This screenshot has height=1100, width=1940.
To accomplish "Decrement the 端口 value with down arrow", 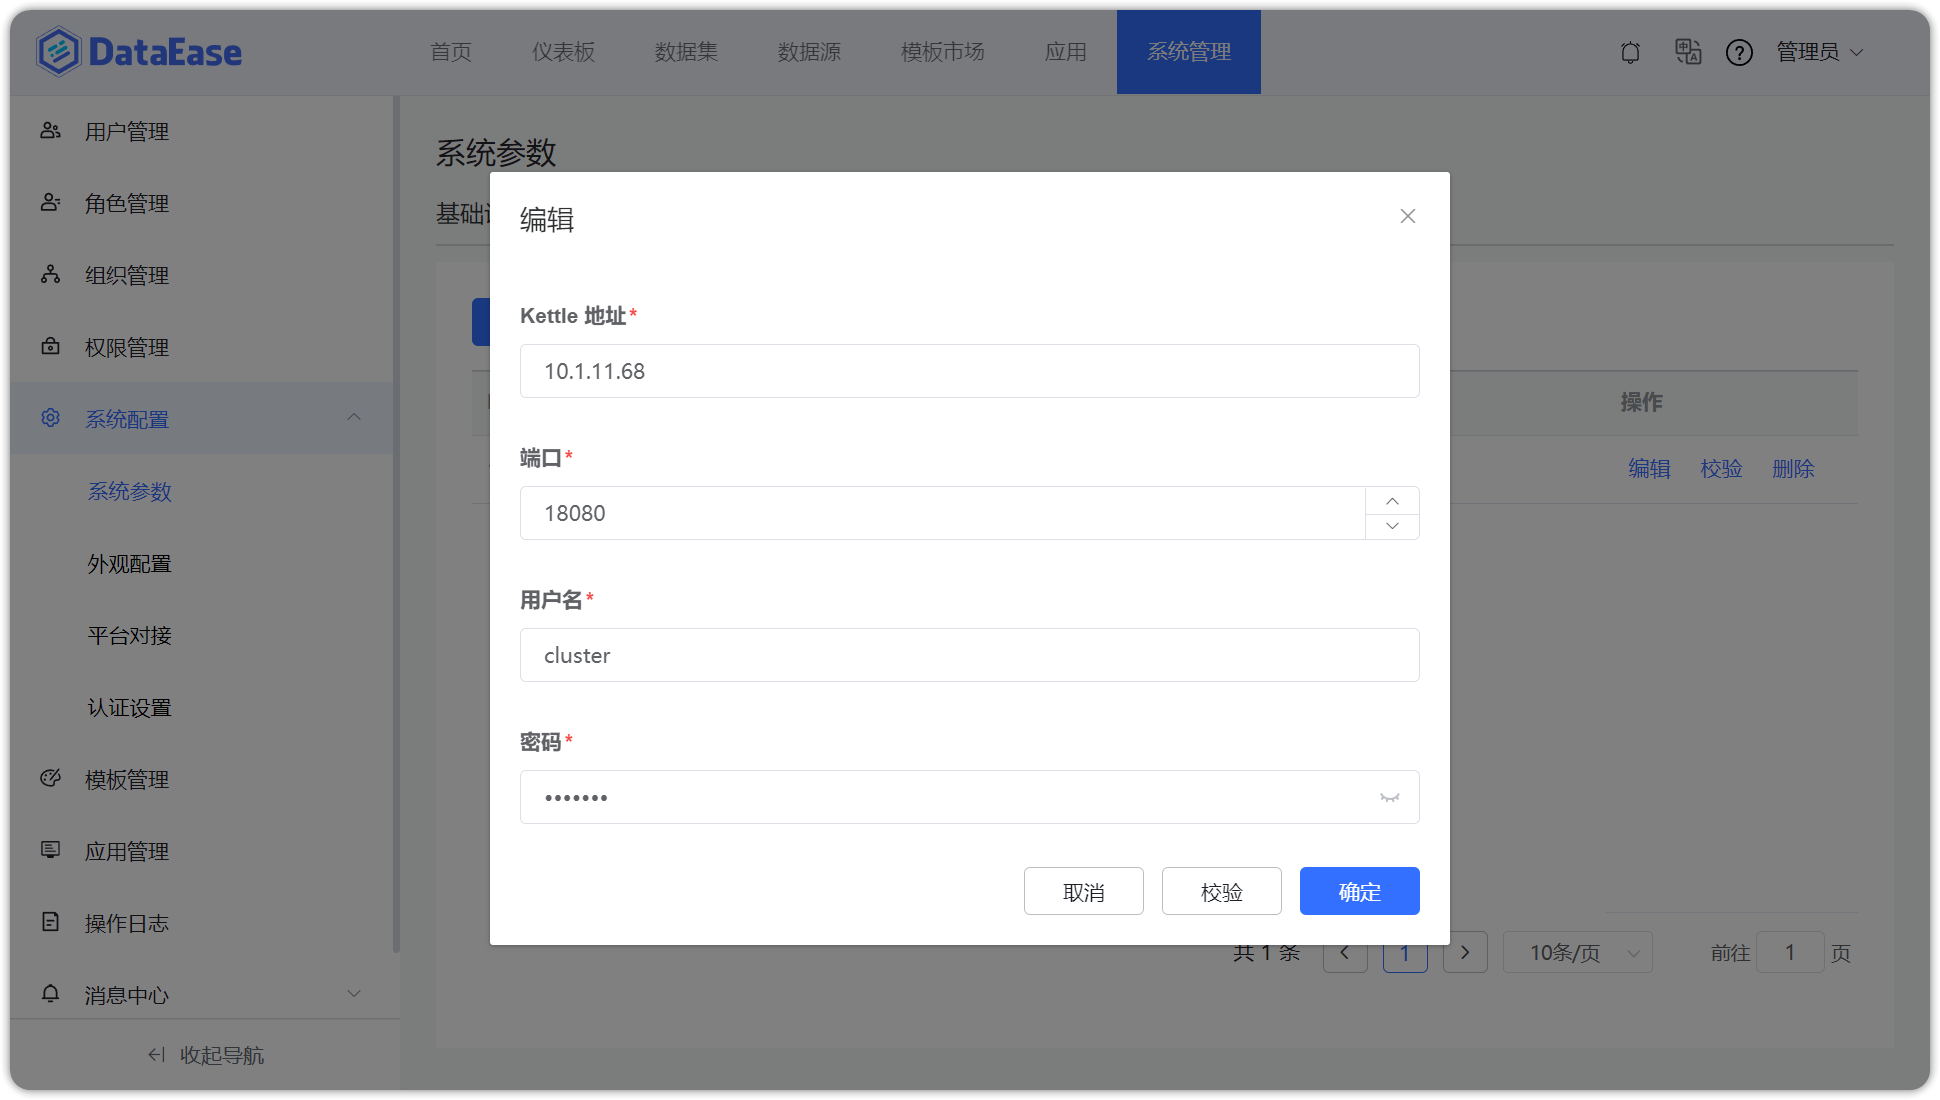I will (x=1391, y=525).
